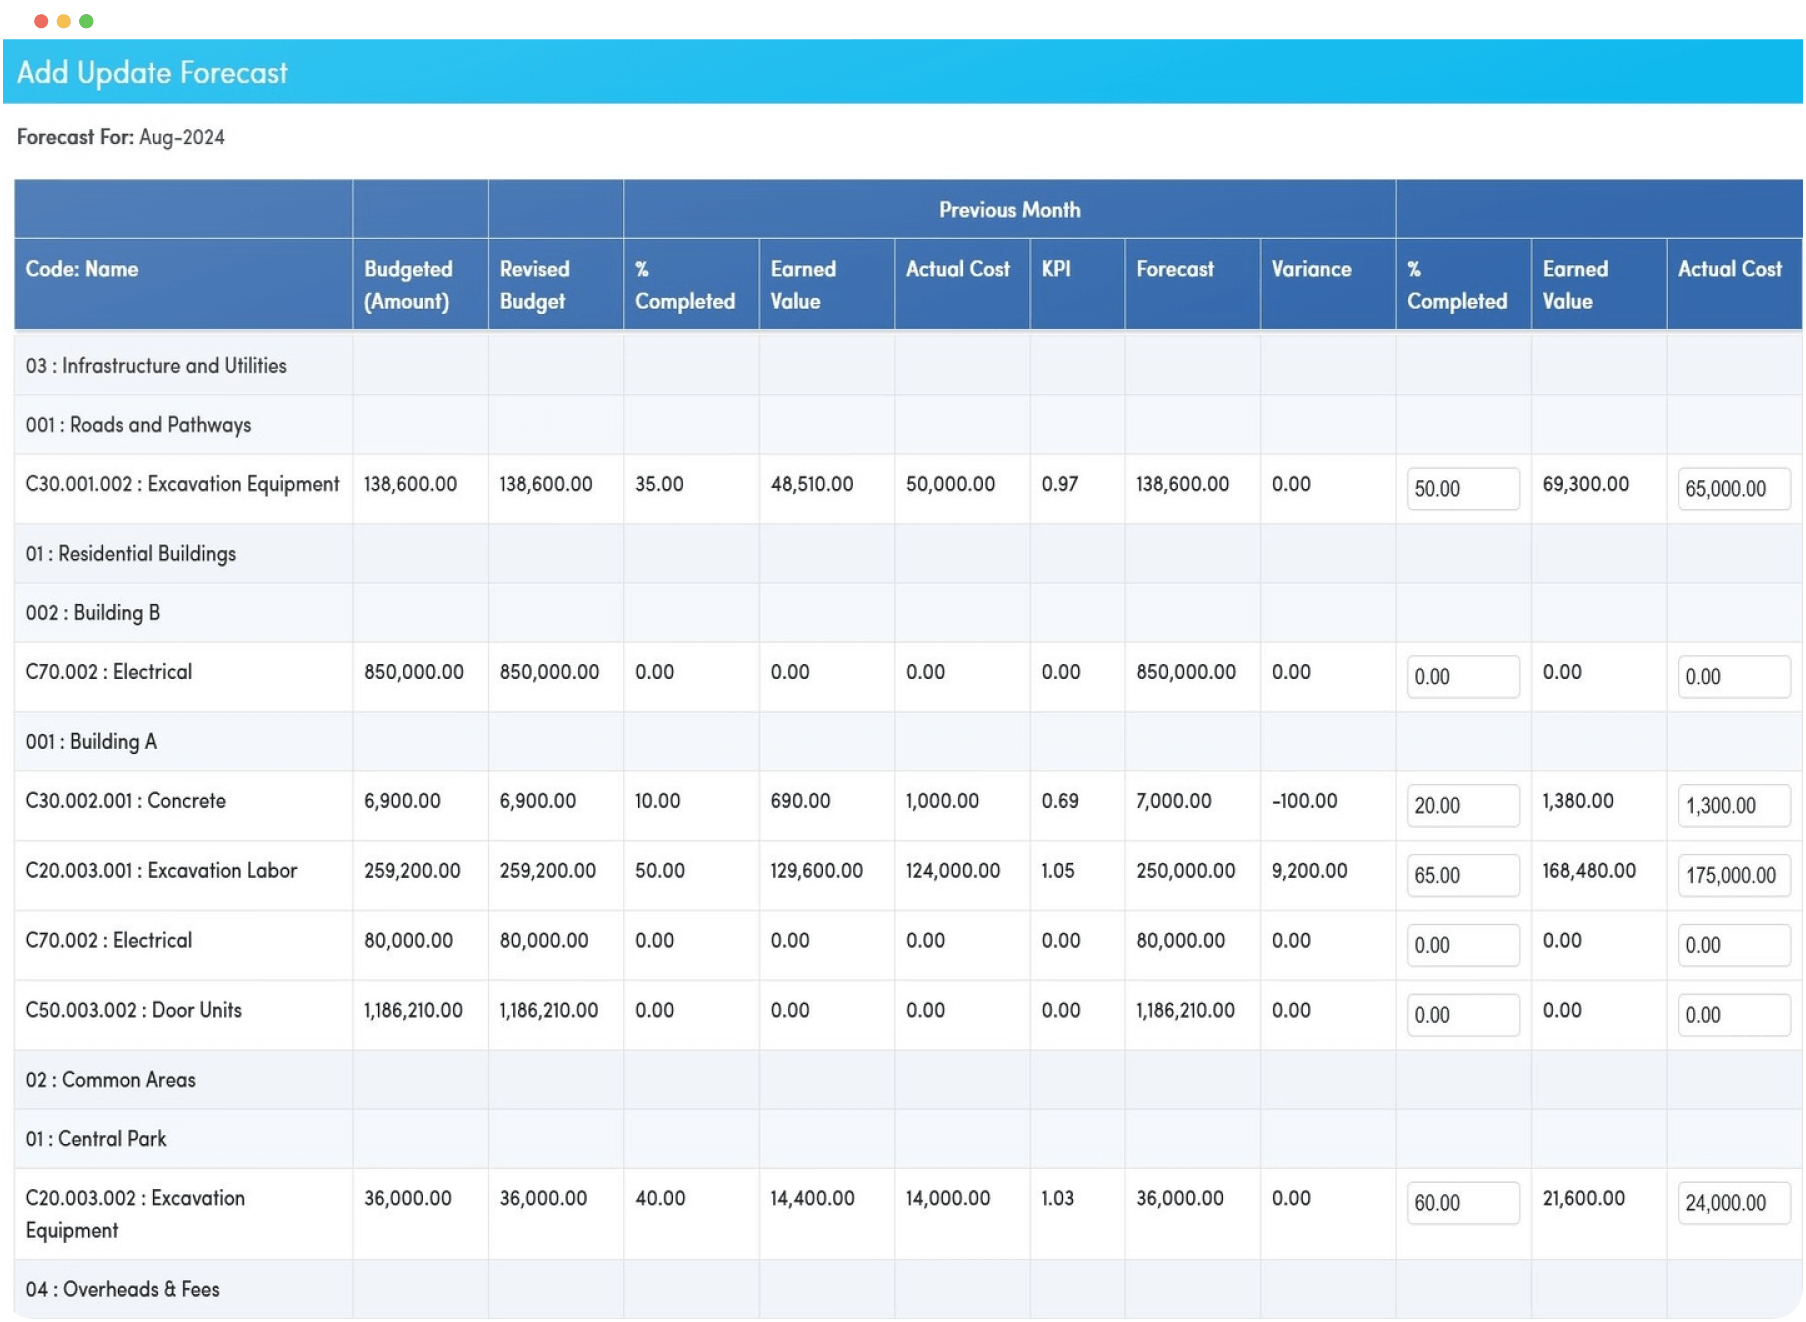Click the % Completed input for Excavation Equipment C30.001.002

[x=1462, y=489]
